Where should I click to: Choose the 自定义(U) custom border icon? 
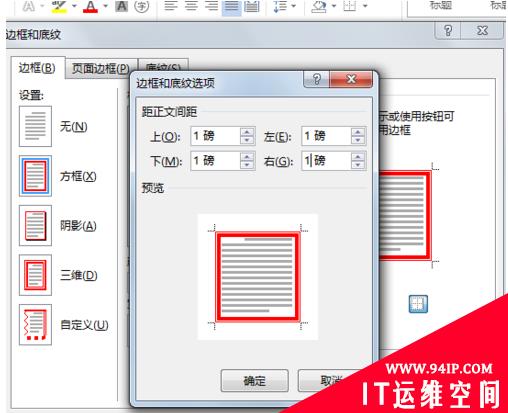35,325
